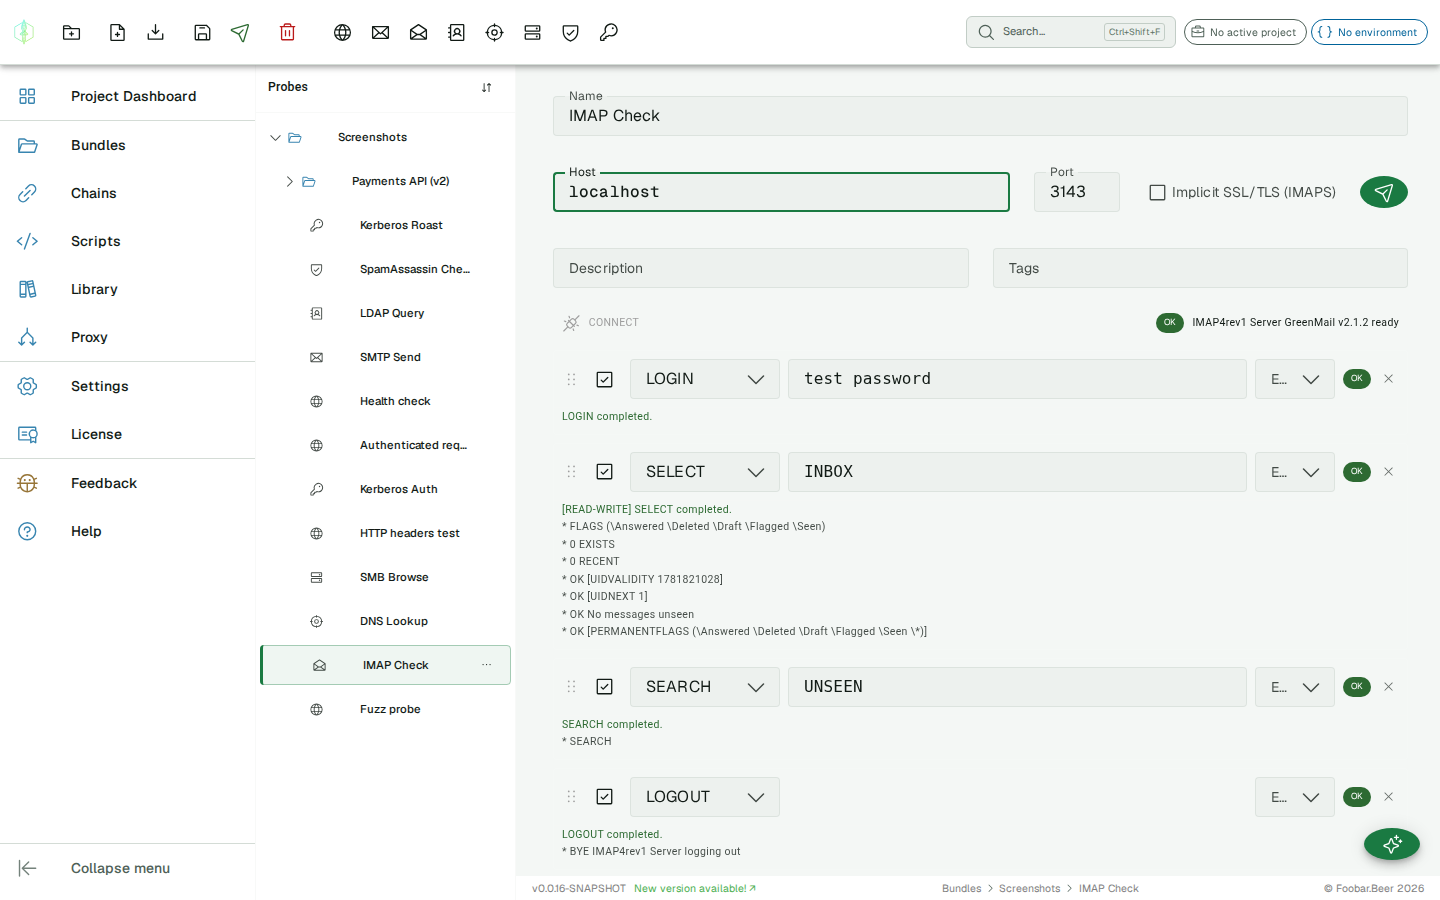
Task: Select the address book LDAP icon in toolbar
Action: coord(456,32)
